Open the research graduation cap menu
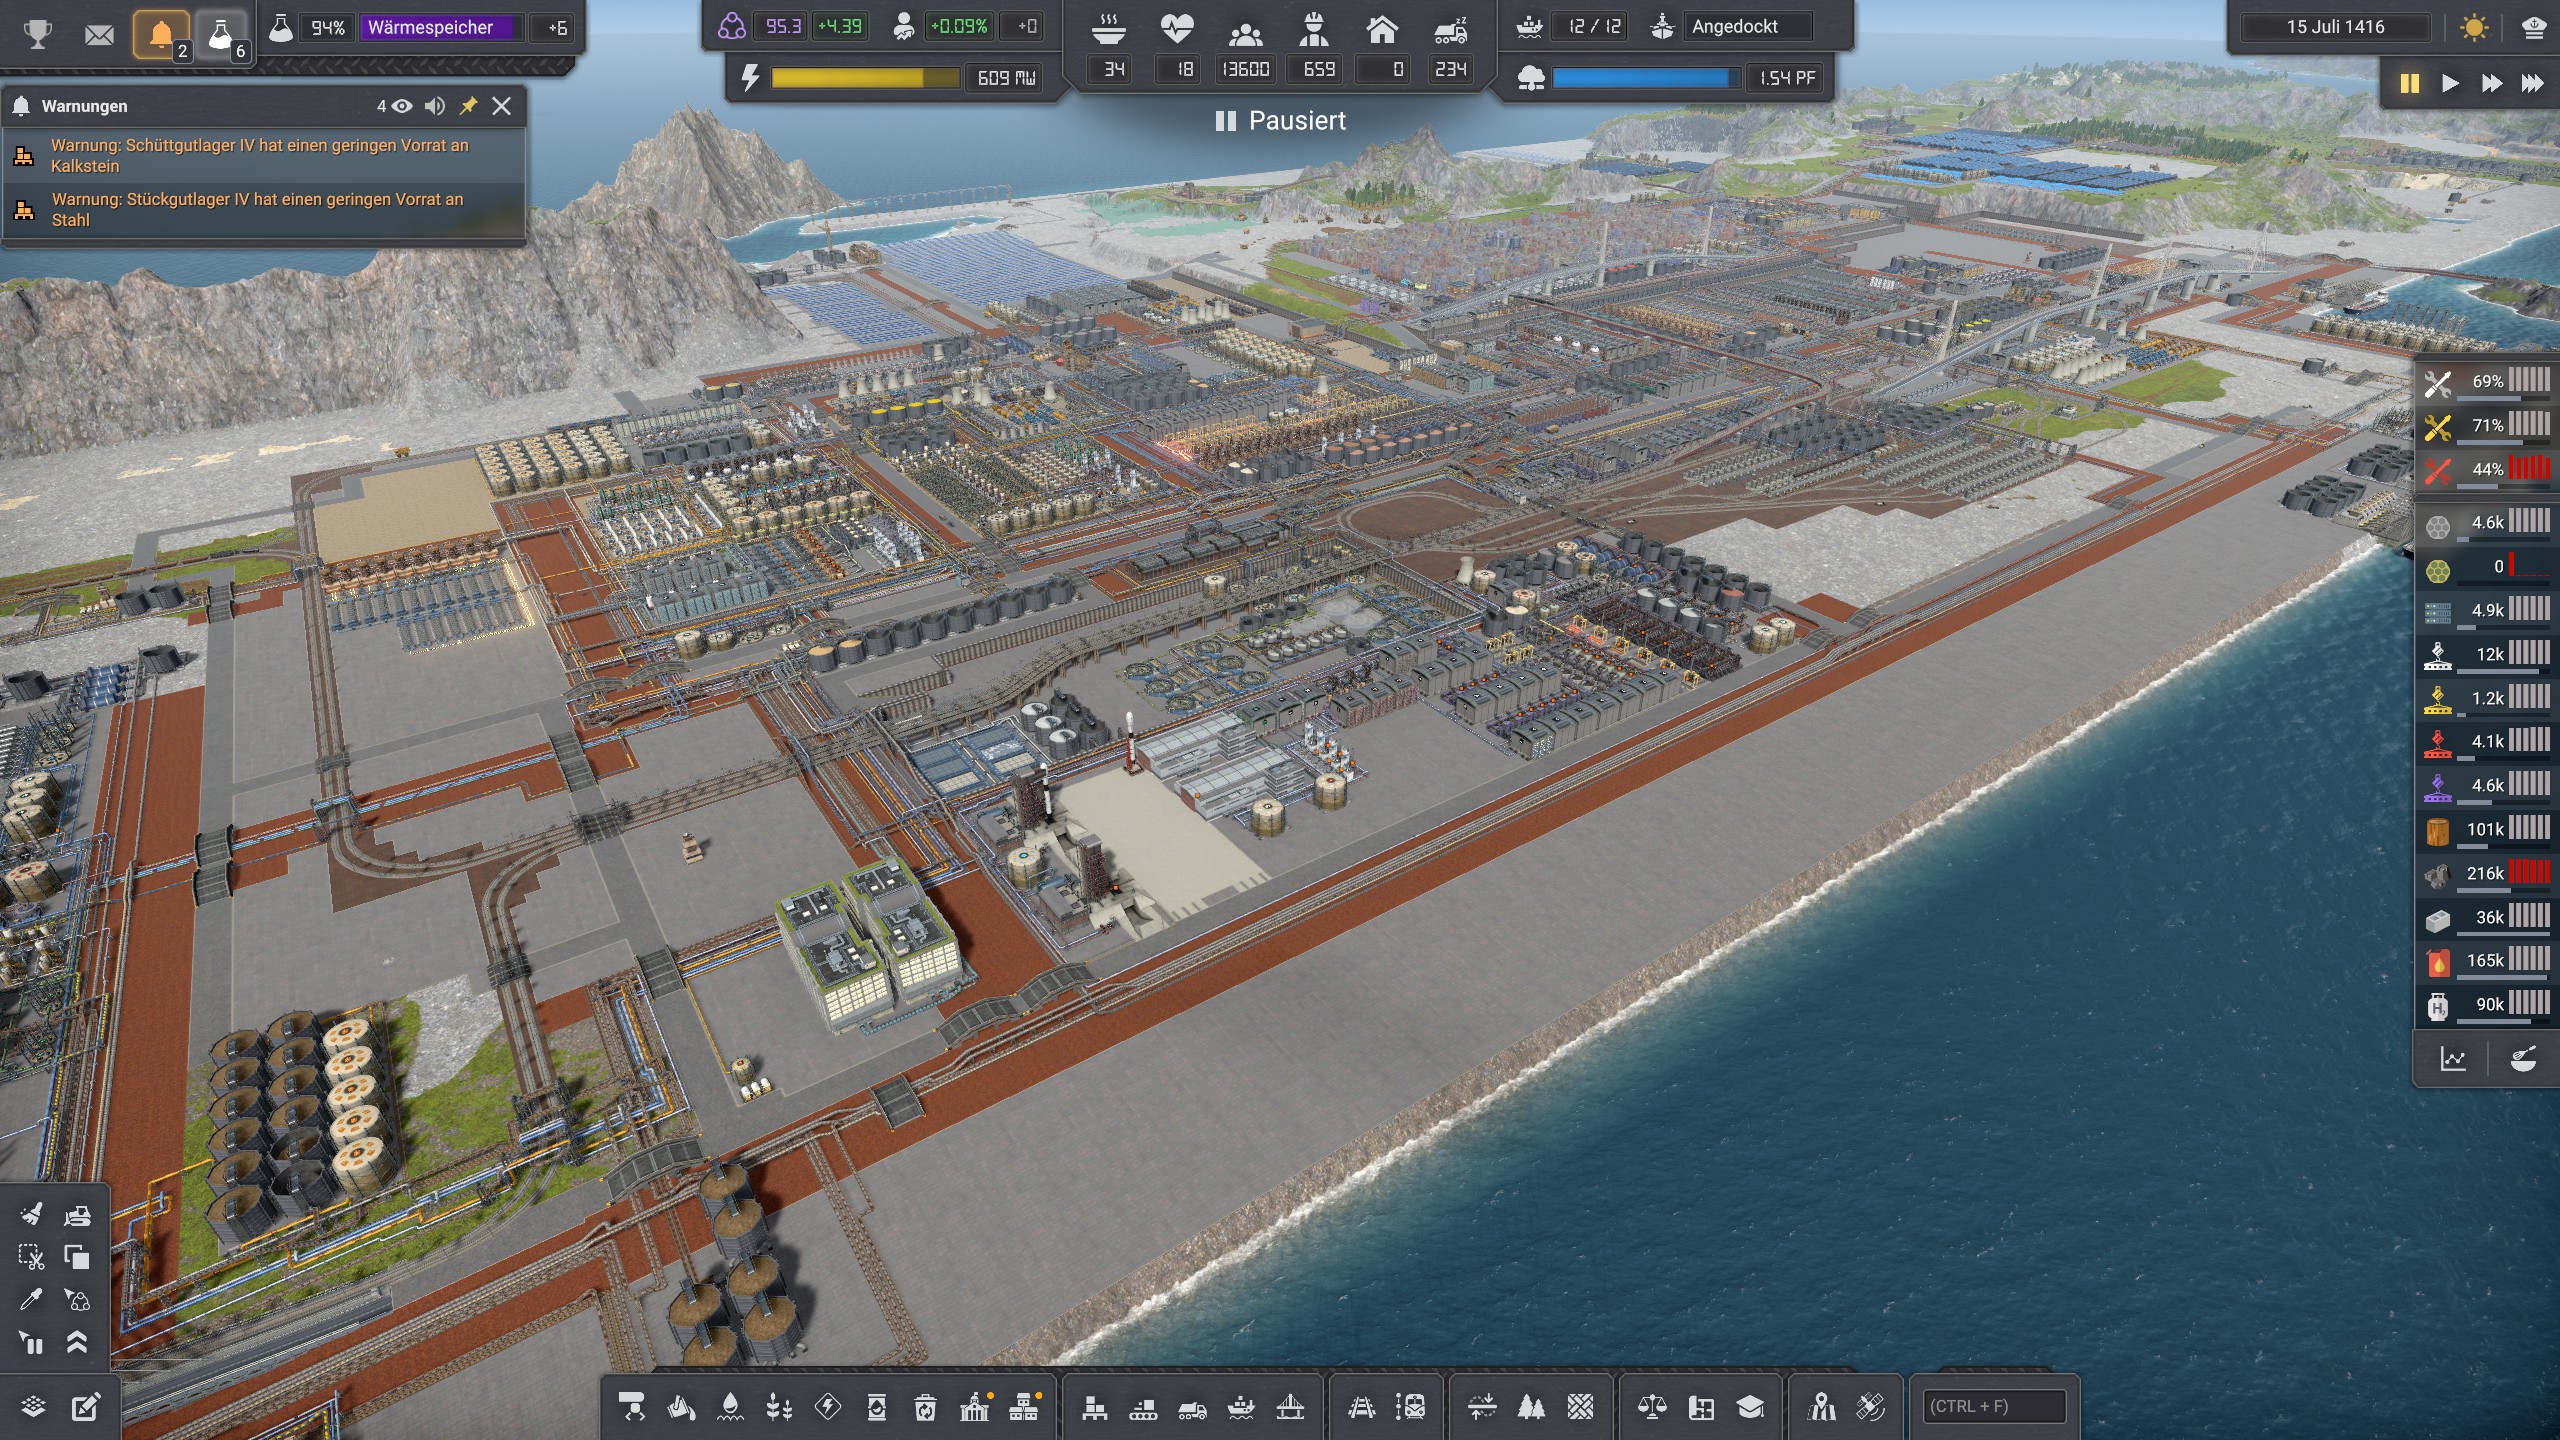This screenshot has width=2560, height=1440. [1750, 1408]
